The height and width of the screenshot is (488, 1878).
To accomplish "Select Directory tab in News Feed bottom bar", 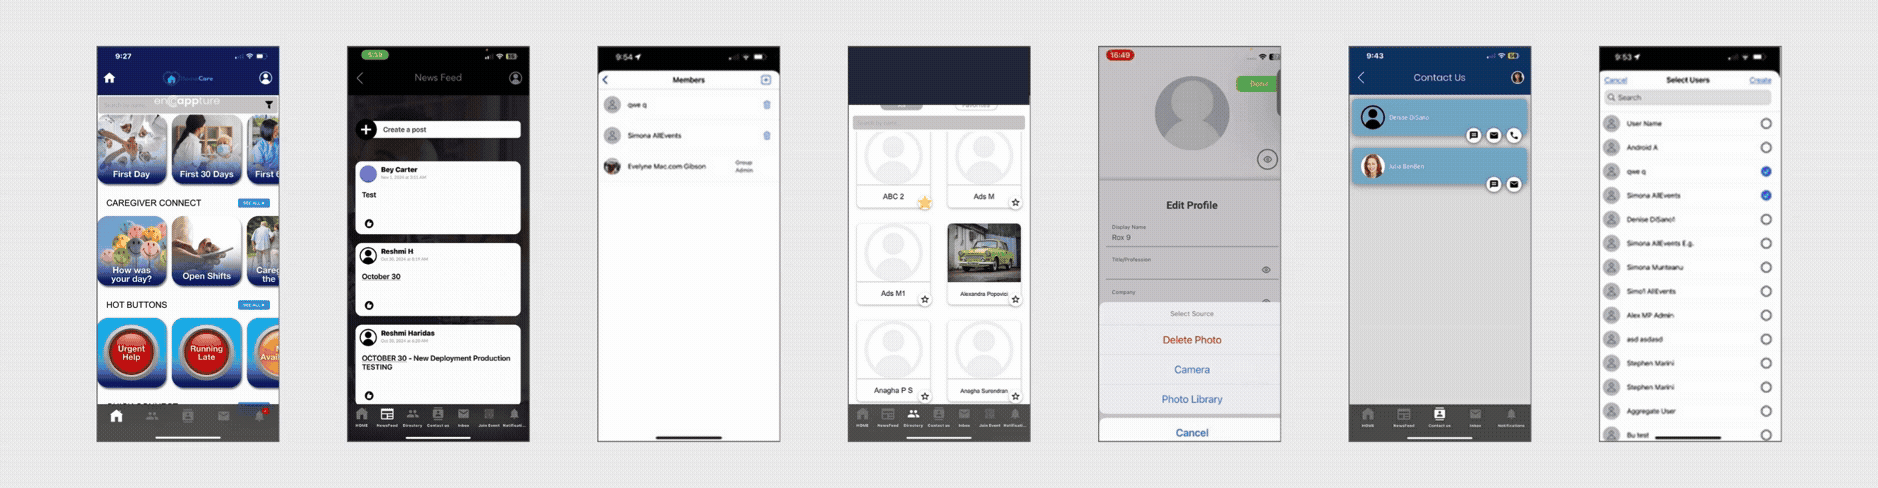I will 412,418.
